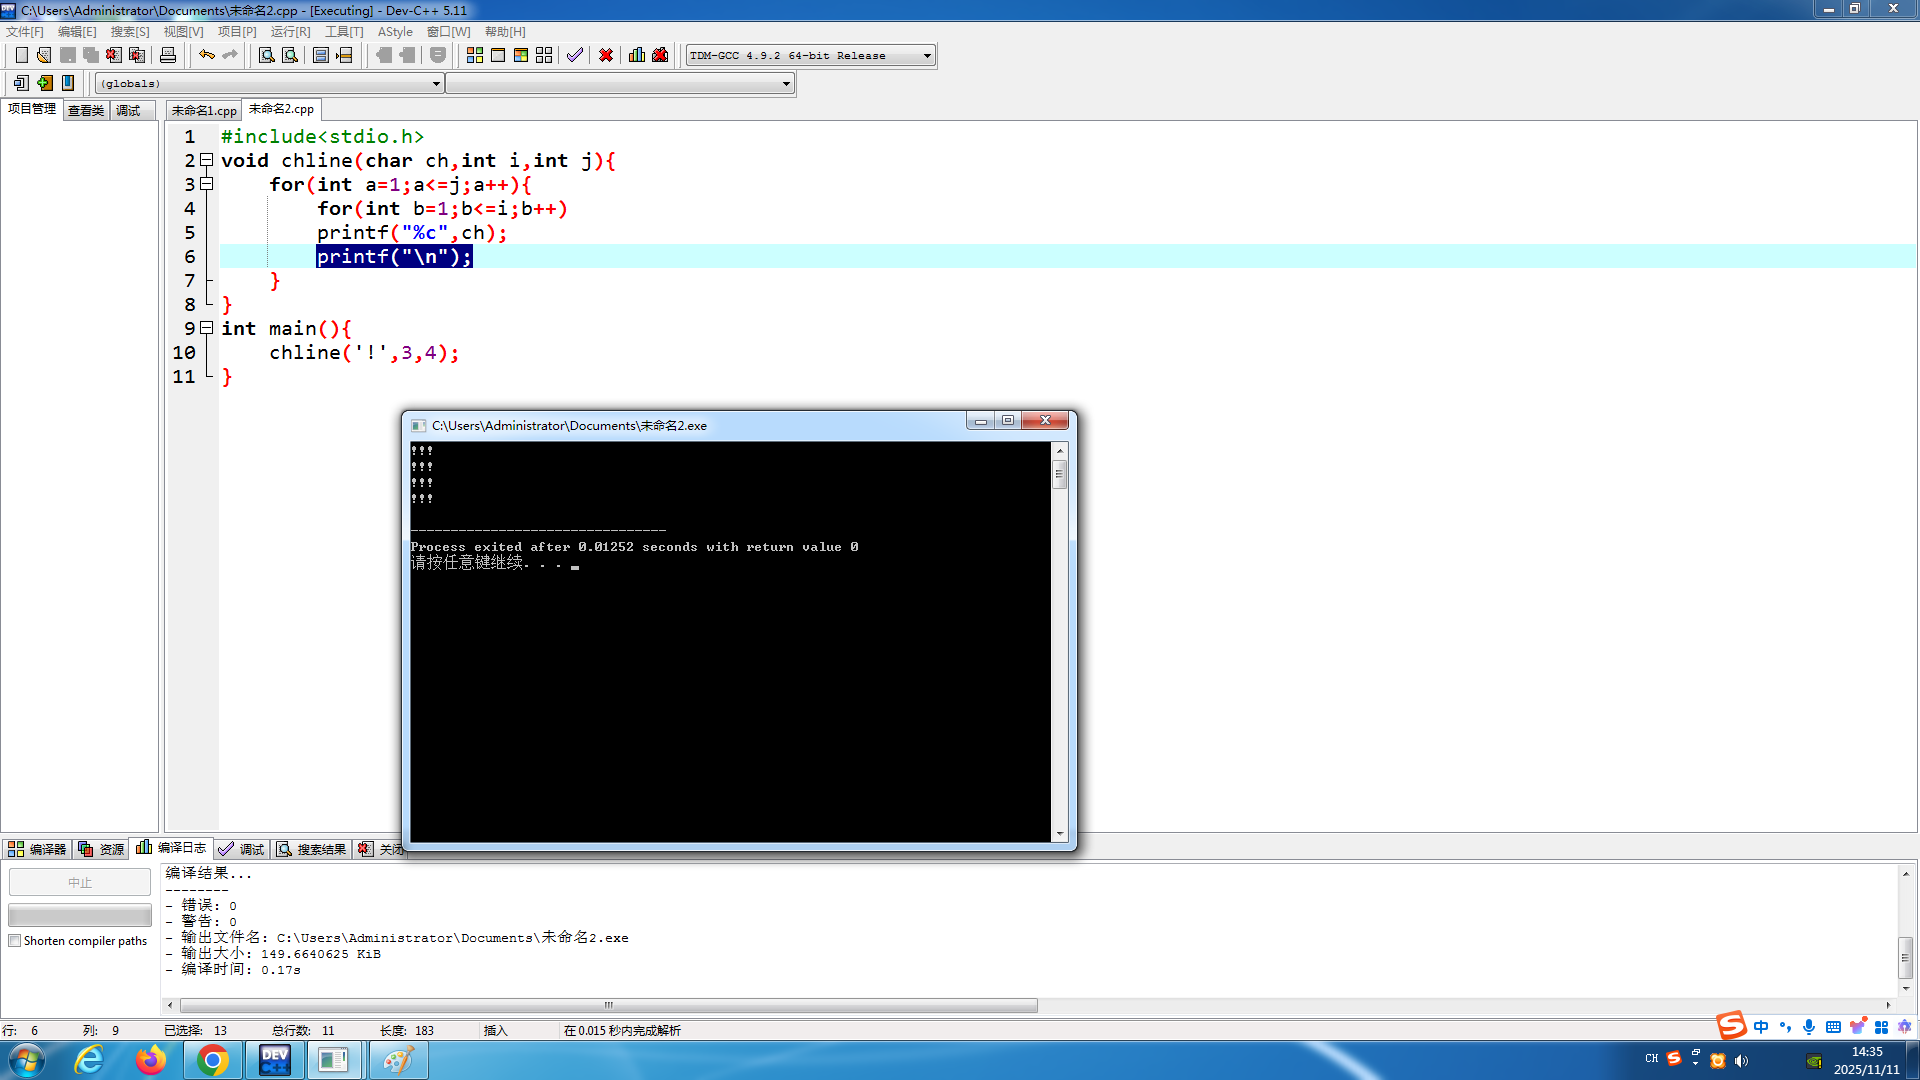Screen dimensions: 1920x1080
Task: Collapse the main function fold marker
Action: [207, 328]
